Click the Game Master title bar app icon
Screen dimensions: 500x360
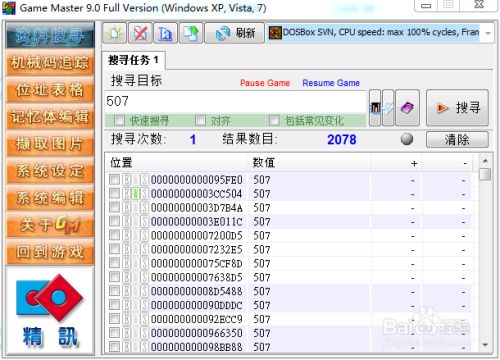tap(9, 8)
